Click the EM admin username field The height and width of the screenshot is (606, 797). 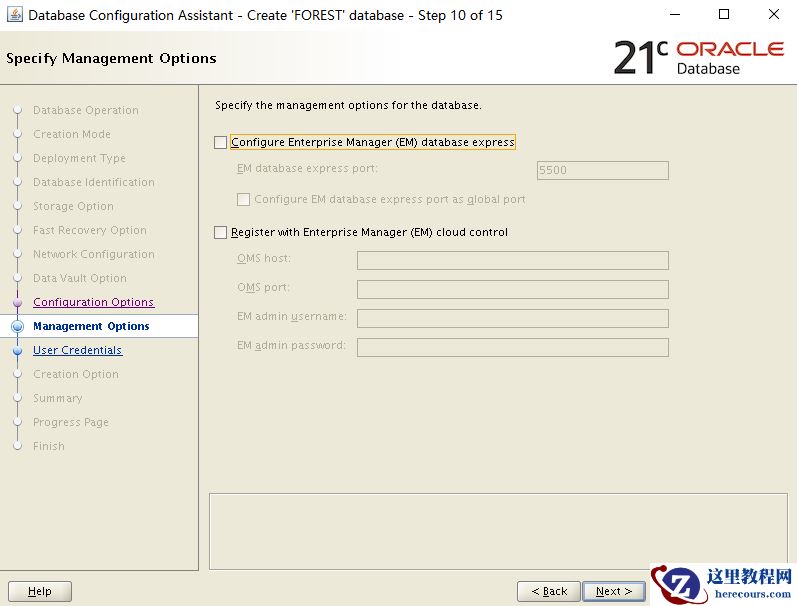click(x=512, y=318)
